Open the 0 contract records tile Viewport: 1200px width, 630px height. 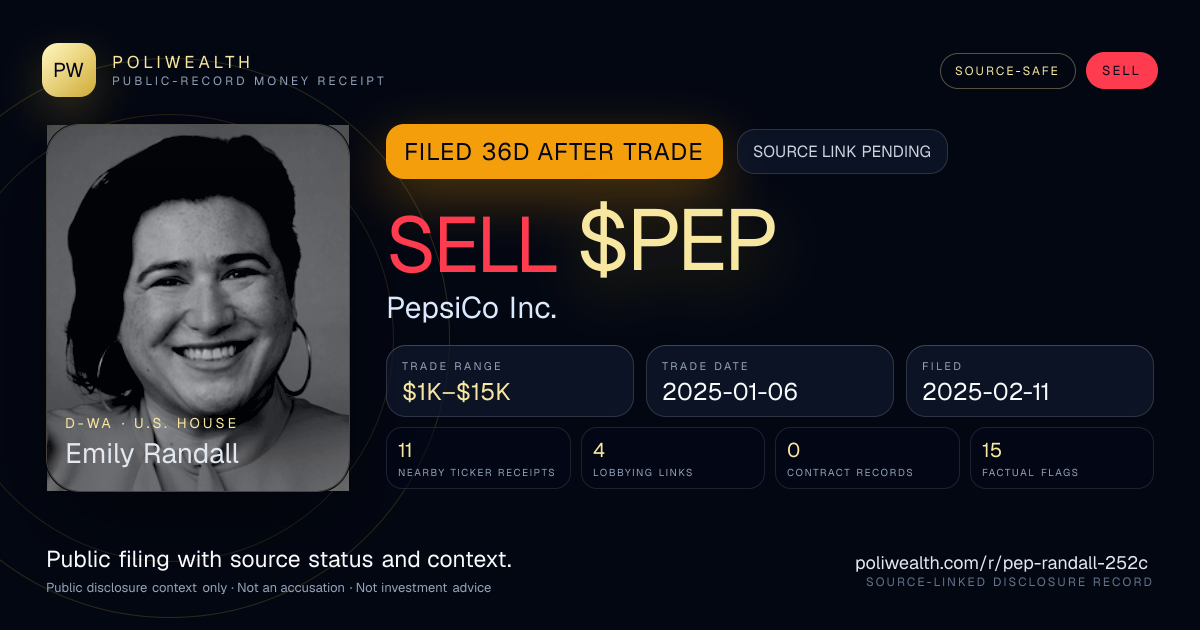[867, 458]
